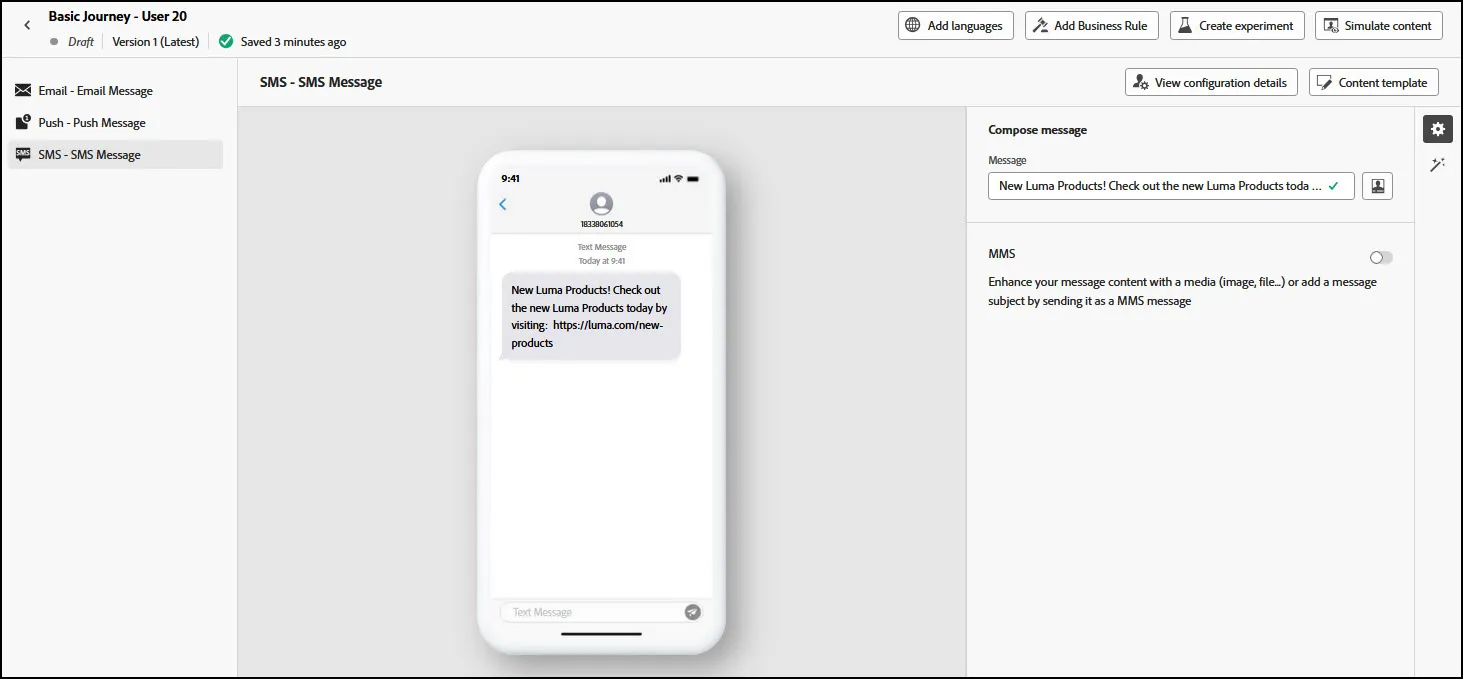Click the Create experiment button
The height and width of the screenshot is (679, 1463).
[x=1237, y=26]
